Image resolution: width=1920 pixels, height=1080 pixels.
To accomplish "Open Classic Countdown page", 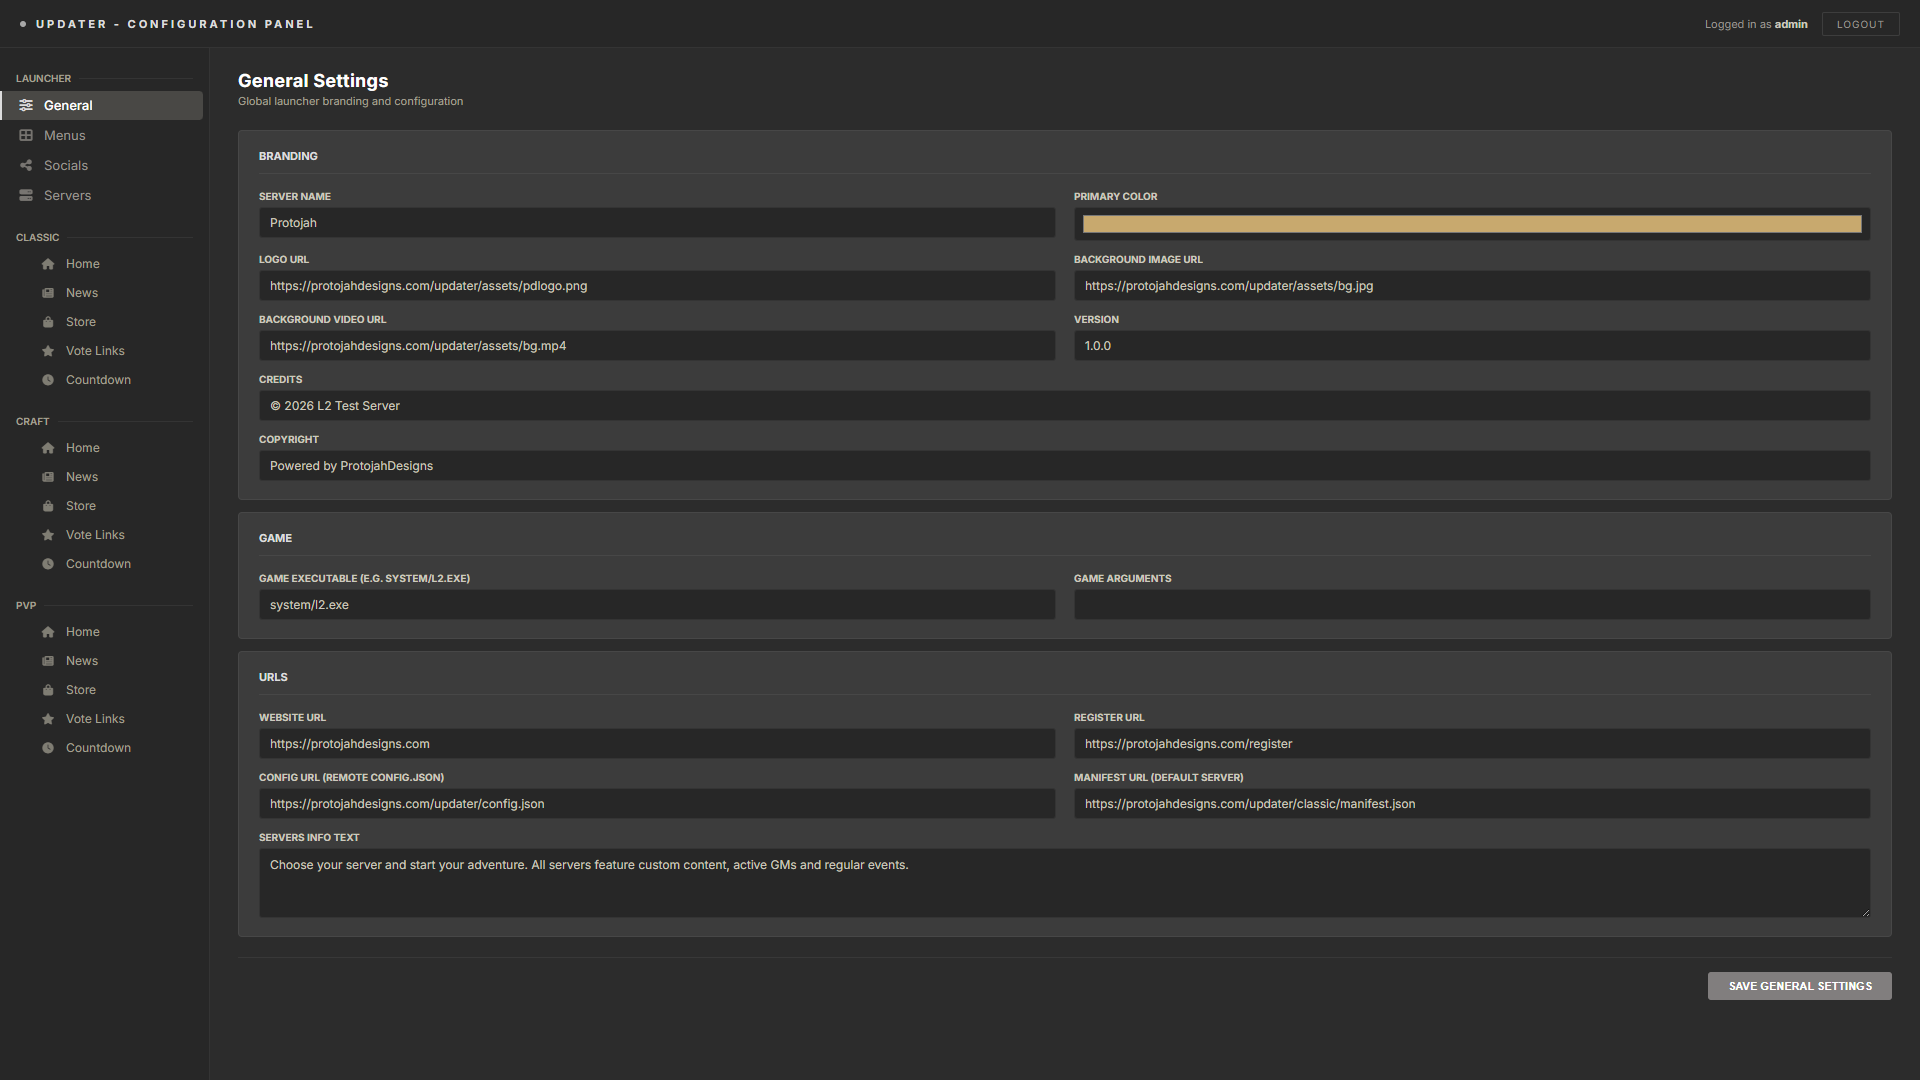I will pos(102,380).
